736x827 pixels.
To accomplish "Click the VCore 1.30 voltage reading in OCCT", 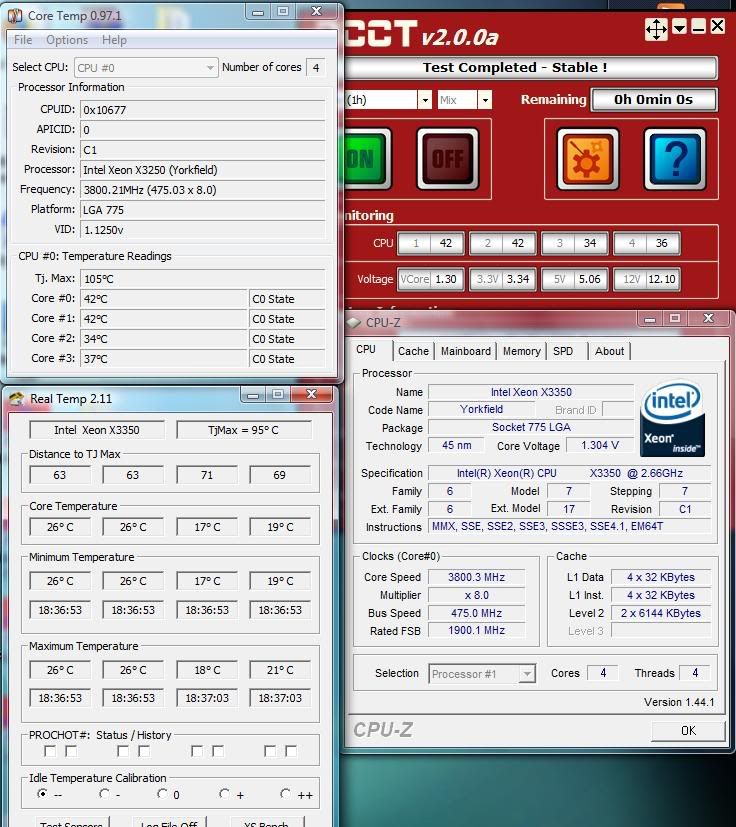I will tap(431, 279).
